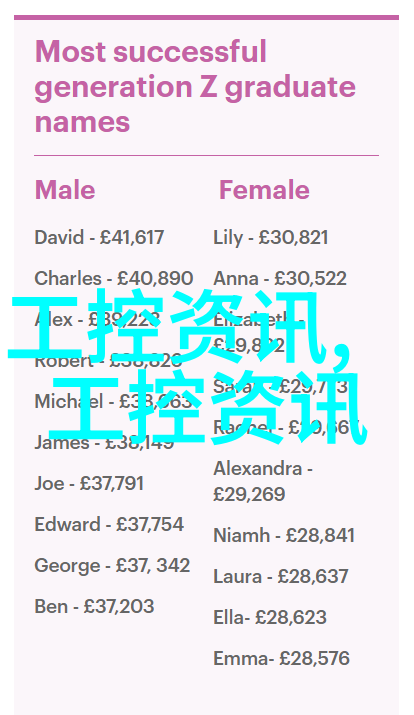Click the Laura - £28,637 entry
This screenshot has width=414, height=715.
[x=281, y=576]
